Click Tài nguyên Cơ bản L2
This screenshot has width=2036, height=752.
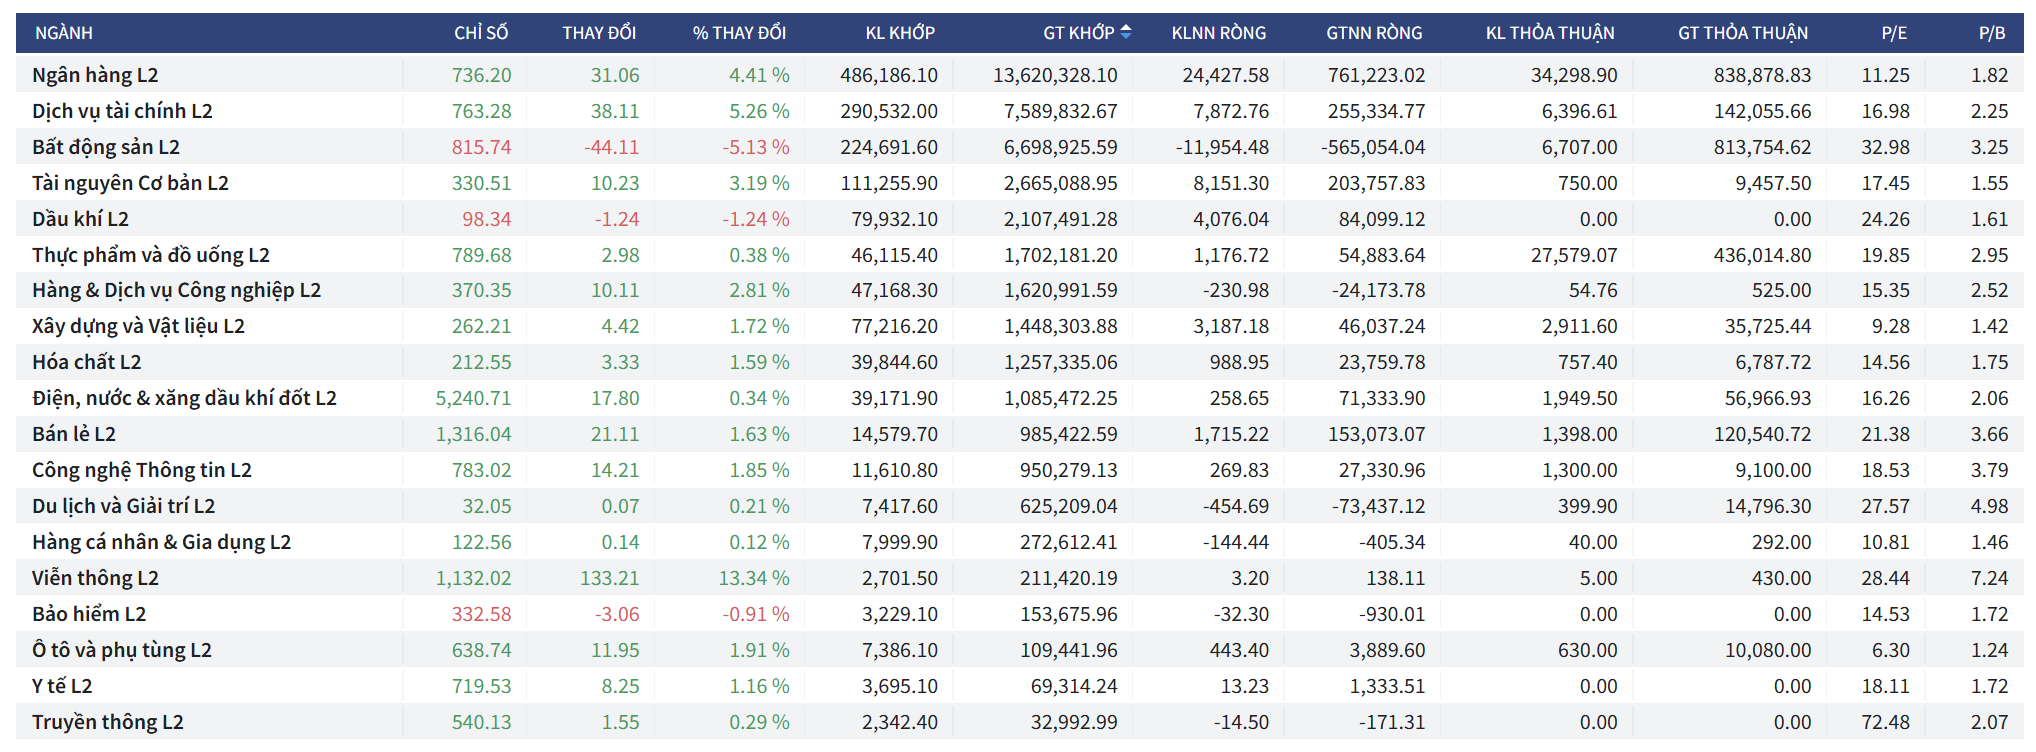[x=130, y=183]
